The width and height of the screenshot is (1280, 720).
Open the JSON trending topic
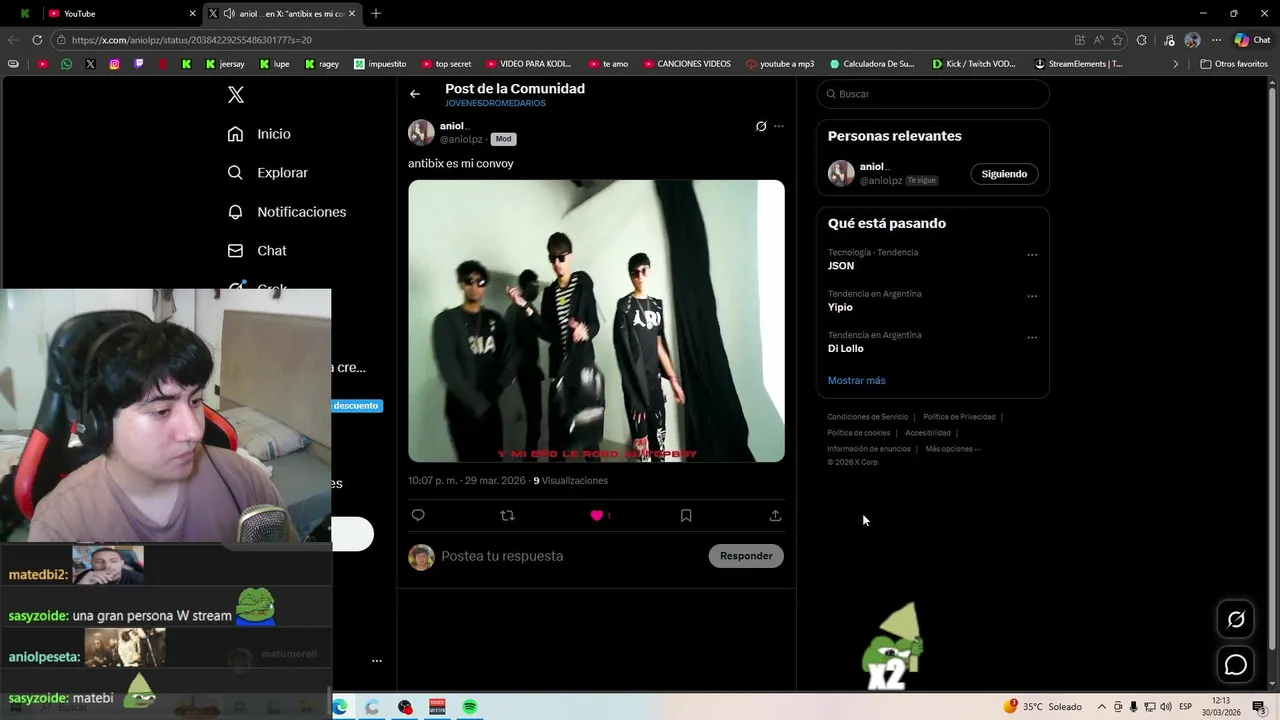tap(841, 266)
